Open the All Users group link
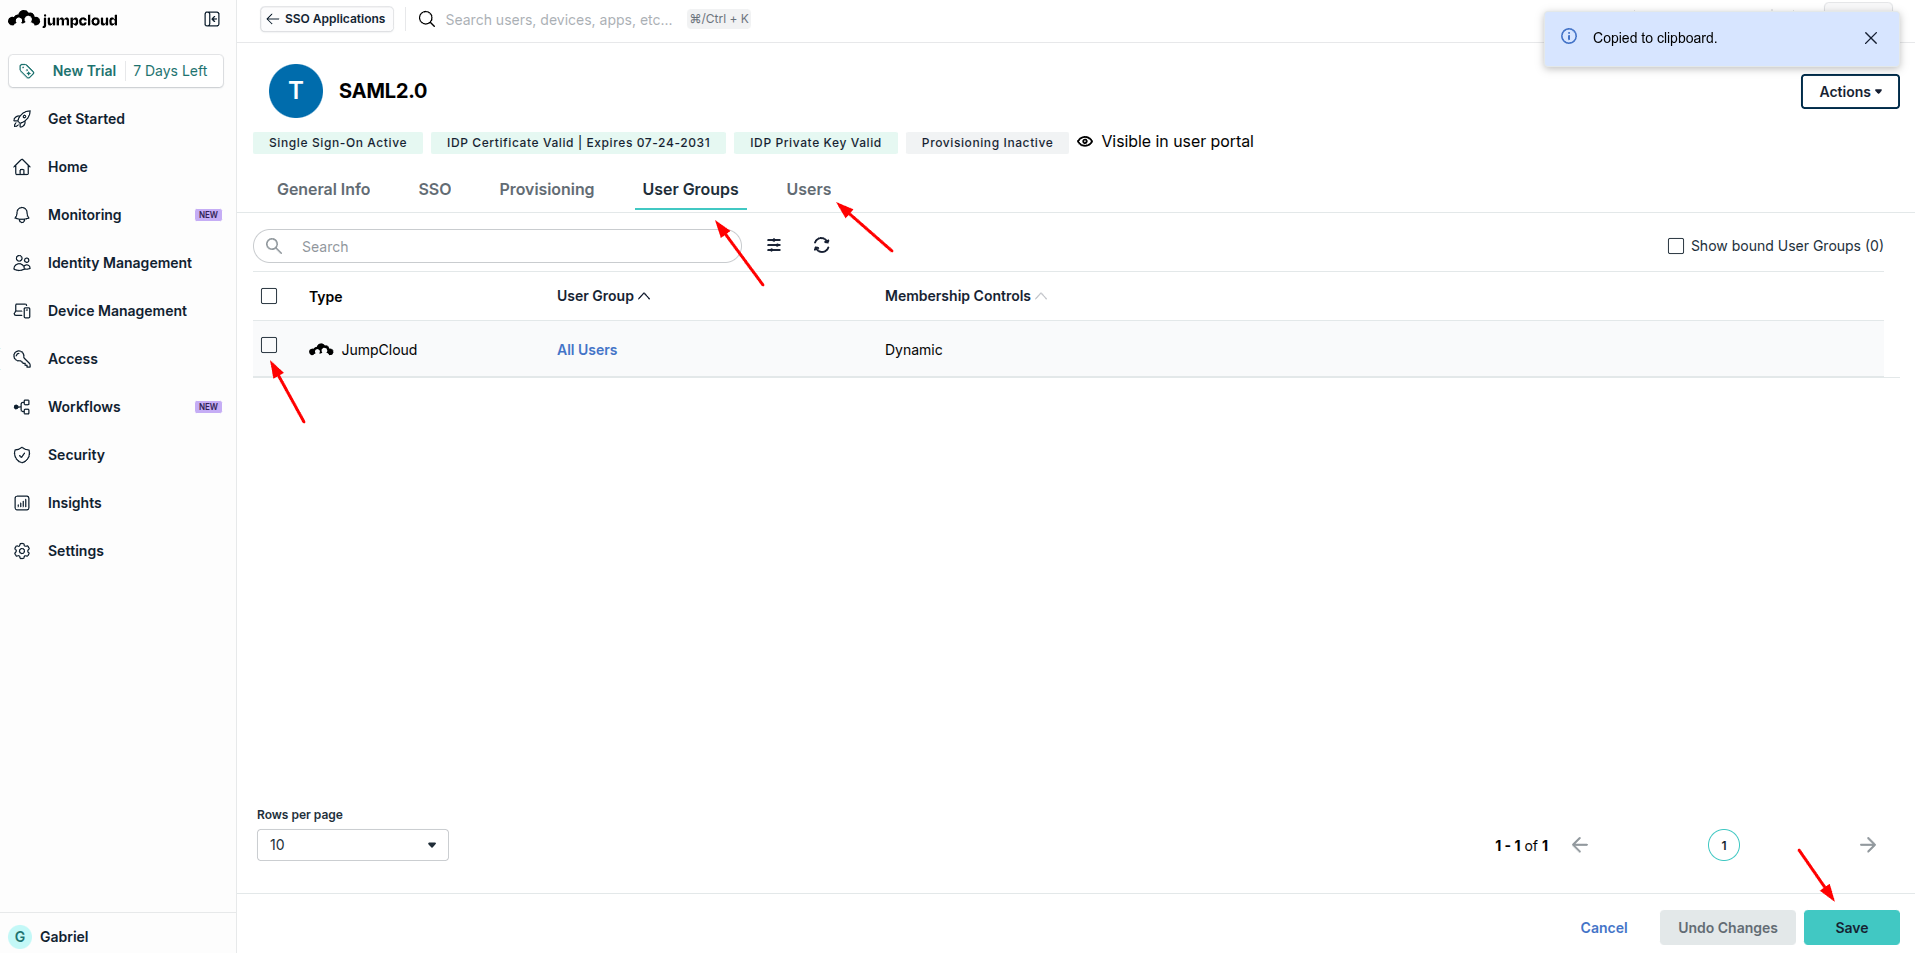The height and width of the screenshot is (953, 1915). tap(587, 350)
